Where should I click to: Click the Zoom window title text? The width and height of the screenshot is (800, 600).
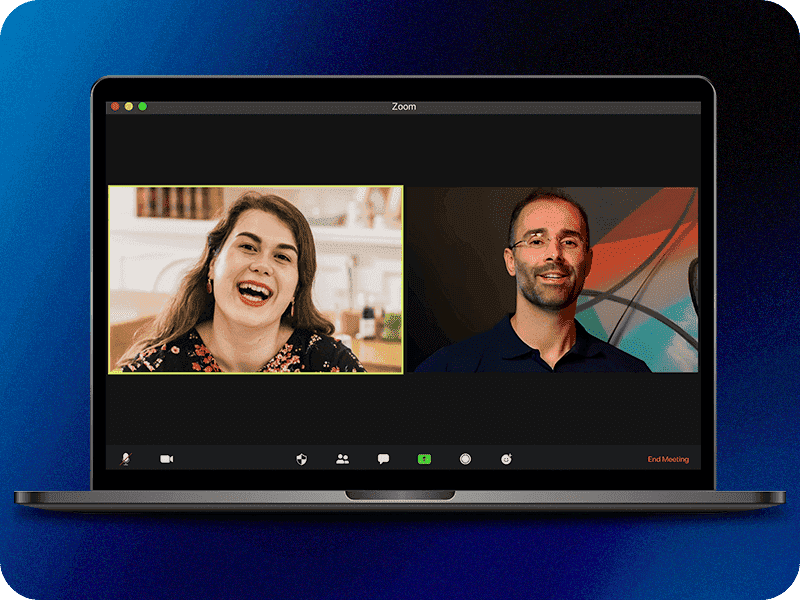[x=404, y=106]
